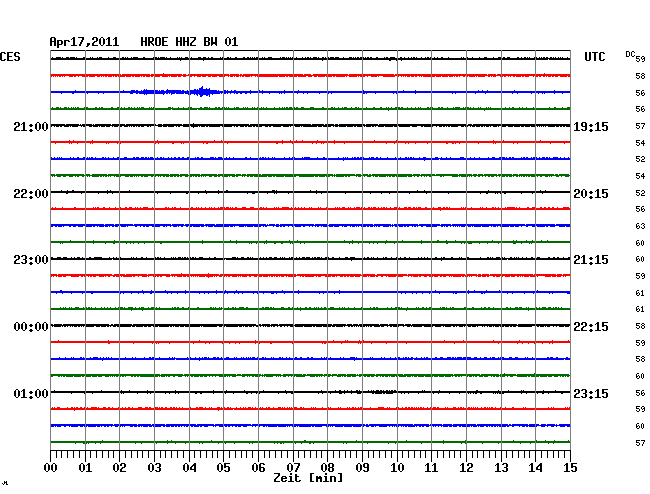Click the DC value 52 beside 20:15
The height and width of the screenshot is (494, 650).
click(640, 193)
